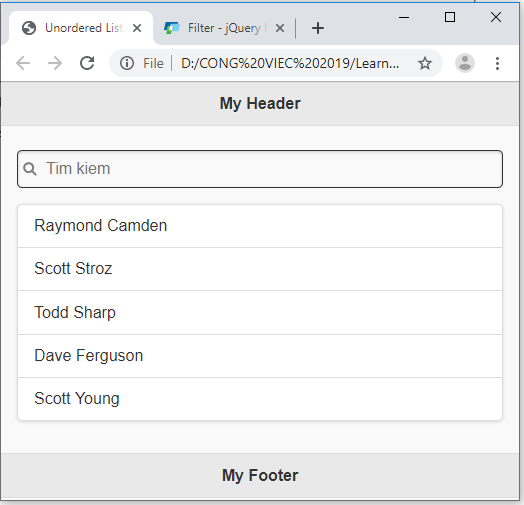Select the Dave Ferguson list item
This screenshot has height=505, width=524.
260,356
